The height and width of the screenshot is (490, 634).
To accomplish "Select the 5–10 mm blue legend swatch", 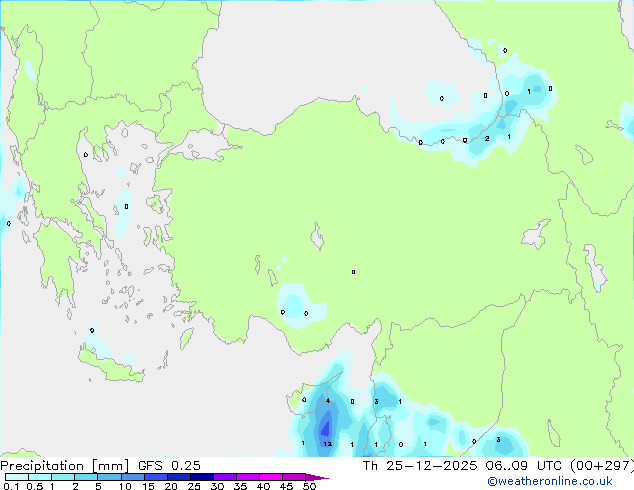I will [x=110, y=477].
